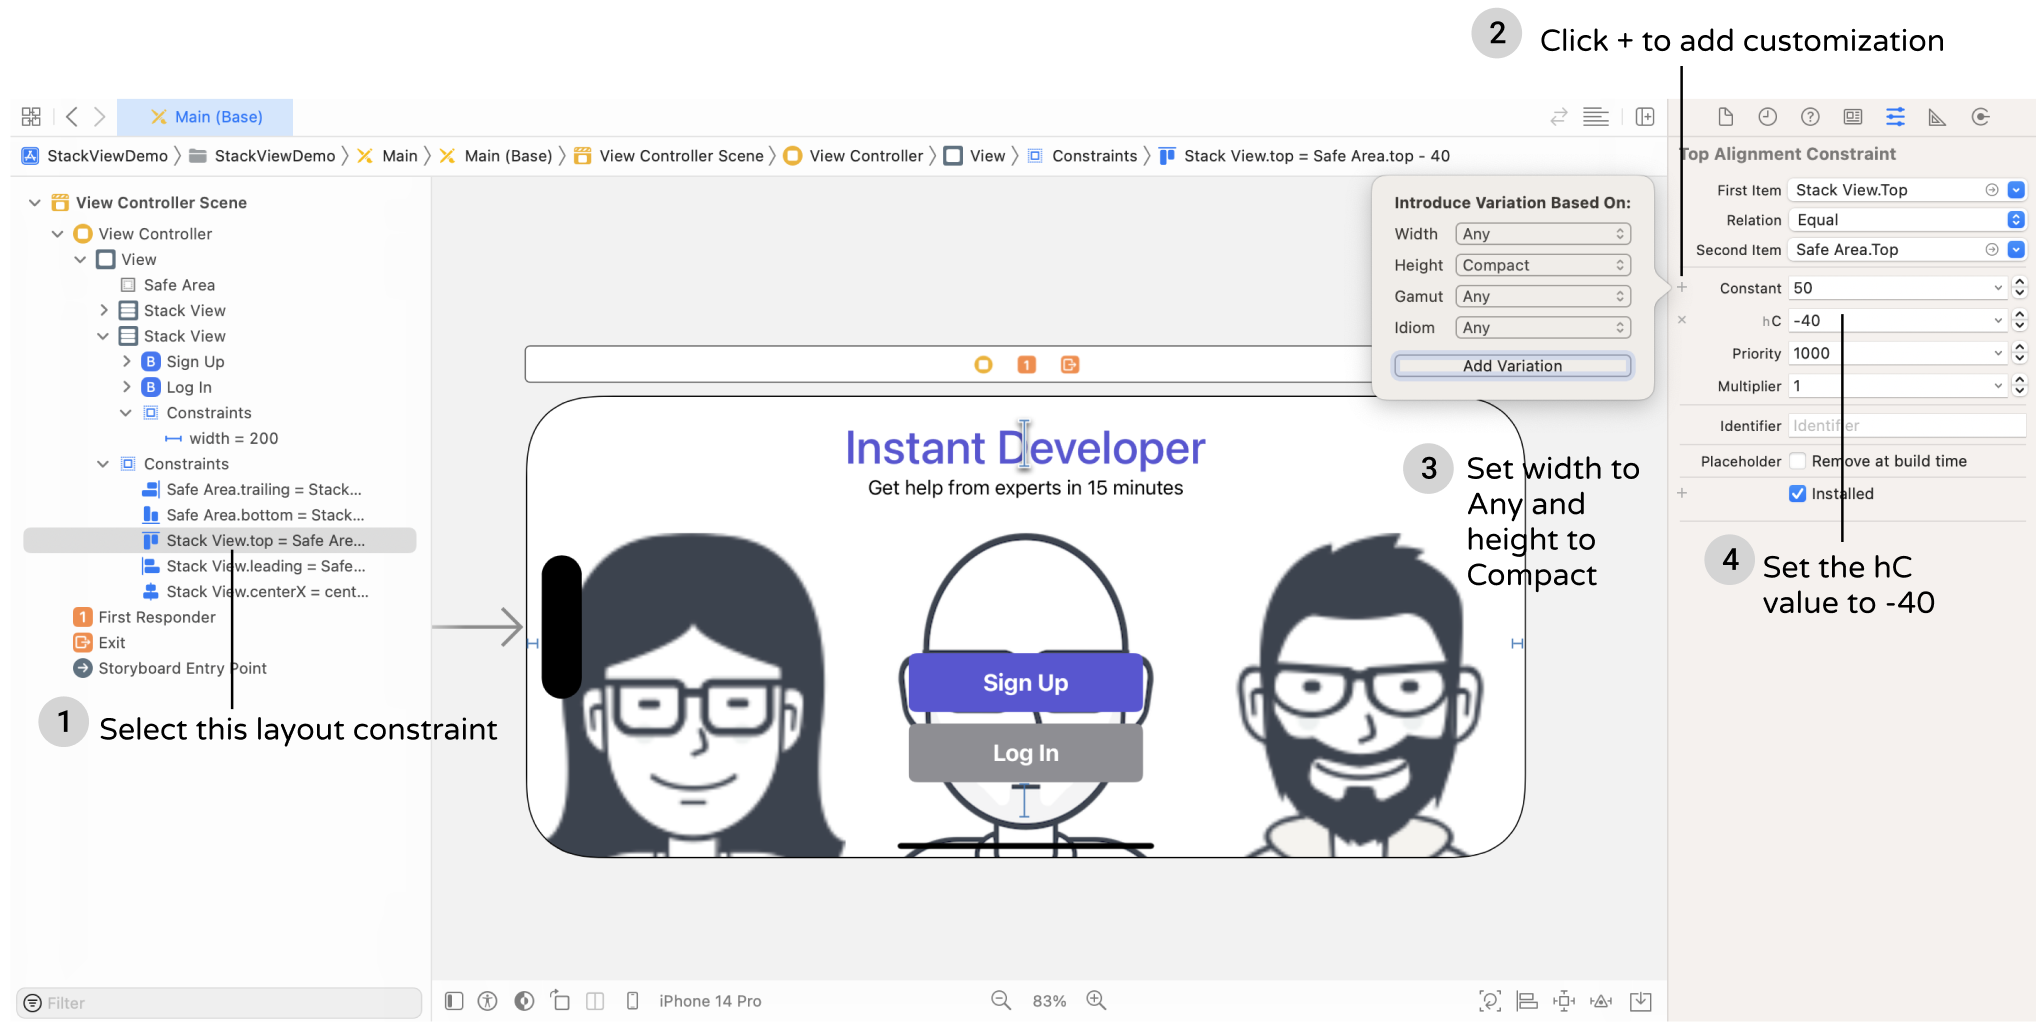Click the zoom in magnifier icon

click(x=1096, y=1000)
